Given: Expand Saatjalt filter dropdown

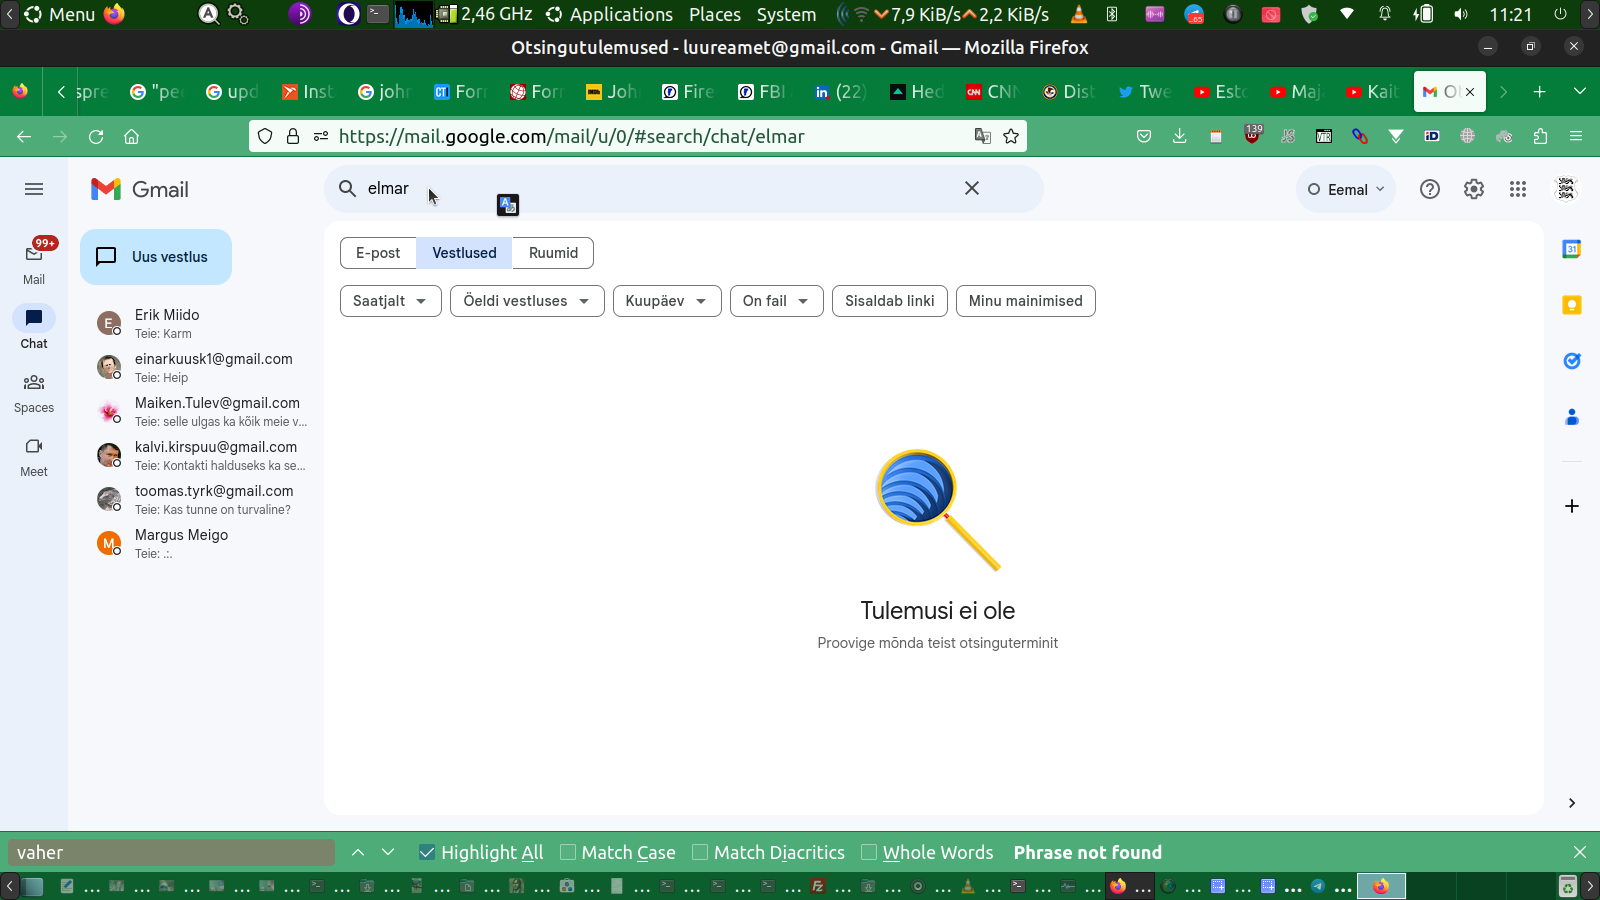Looking at the screenshot, I should pos(391,301).
